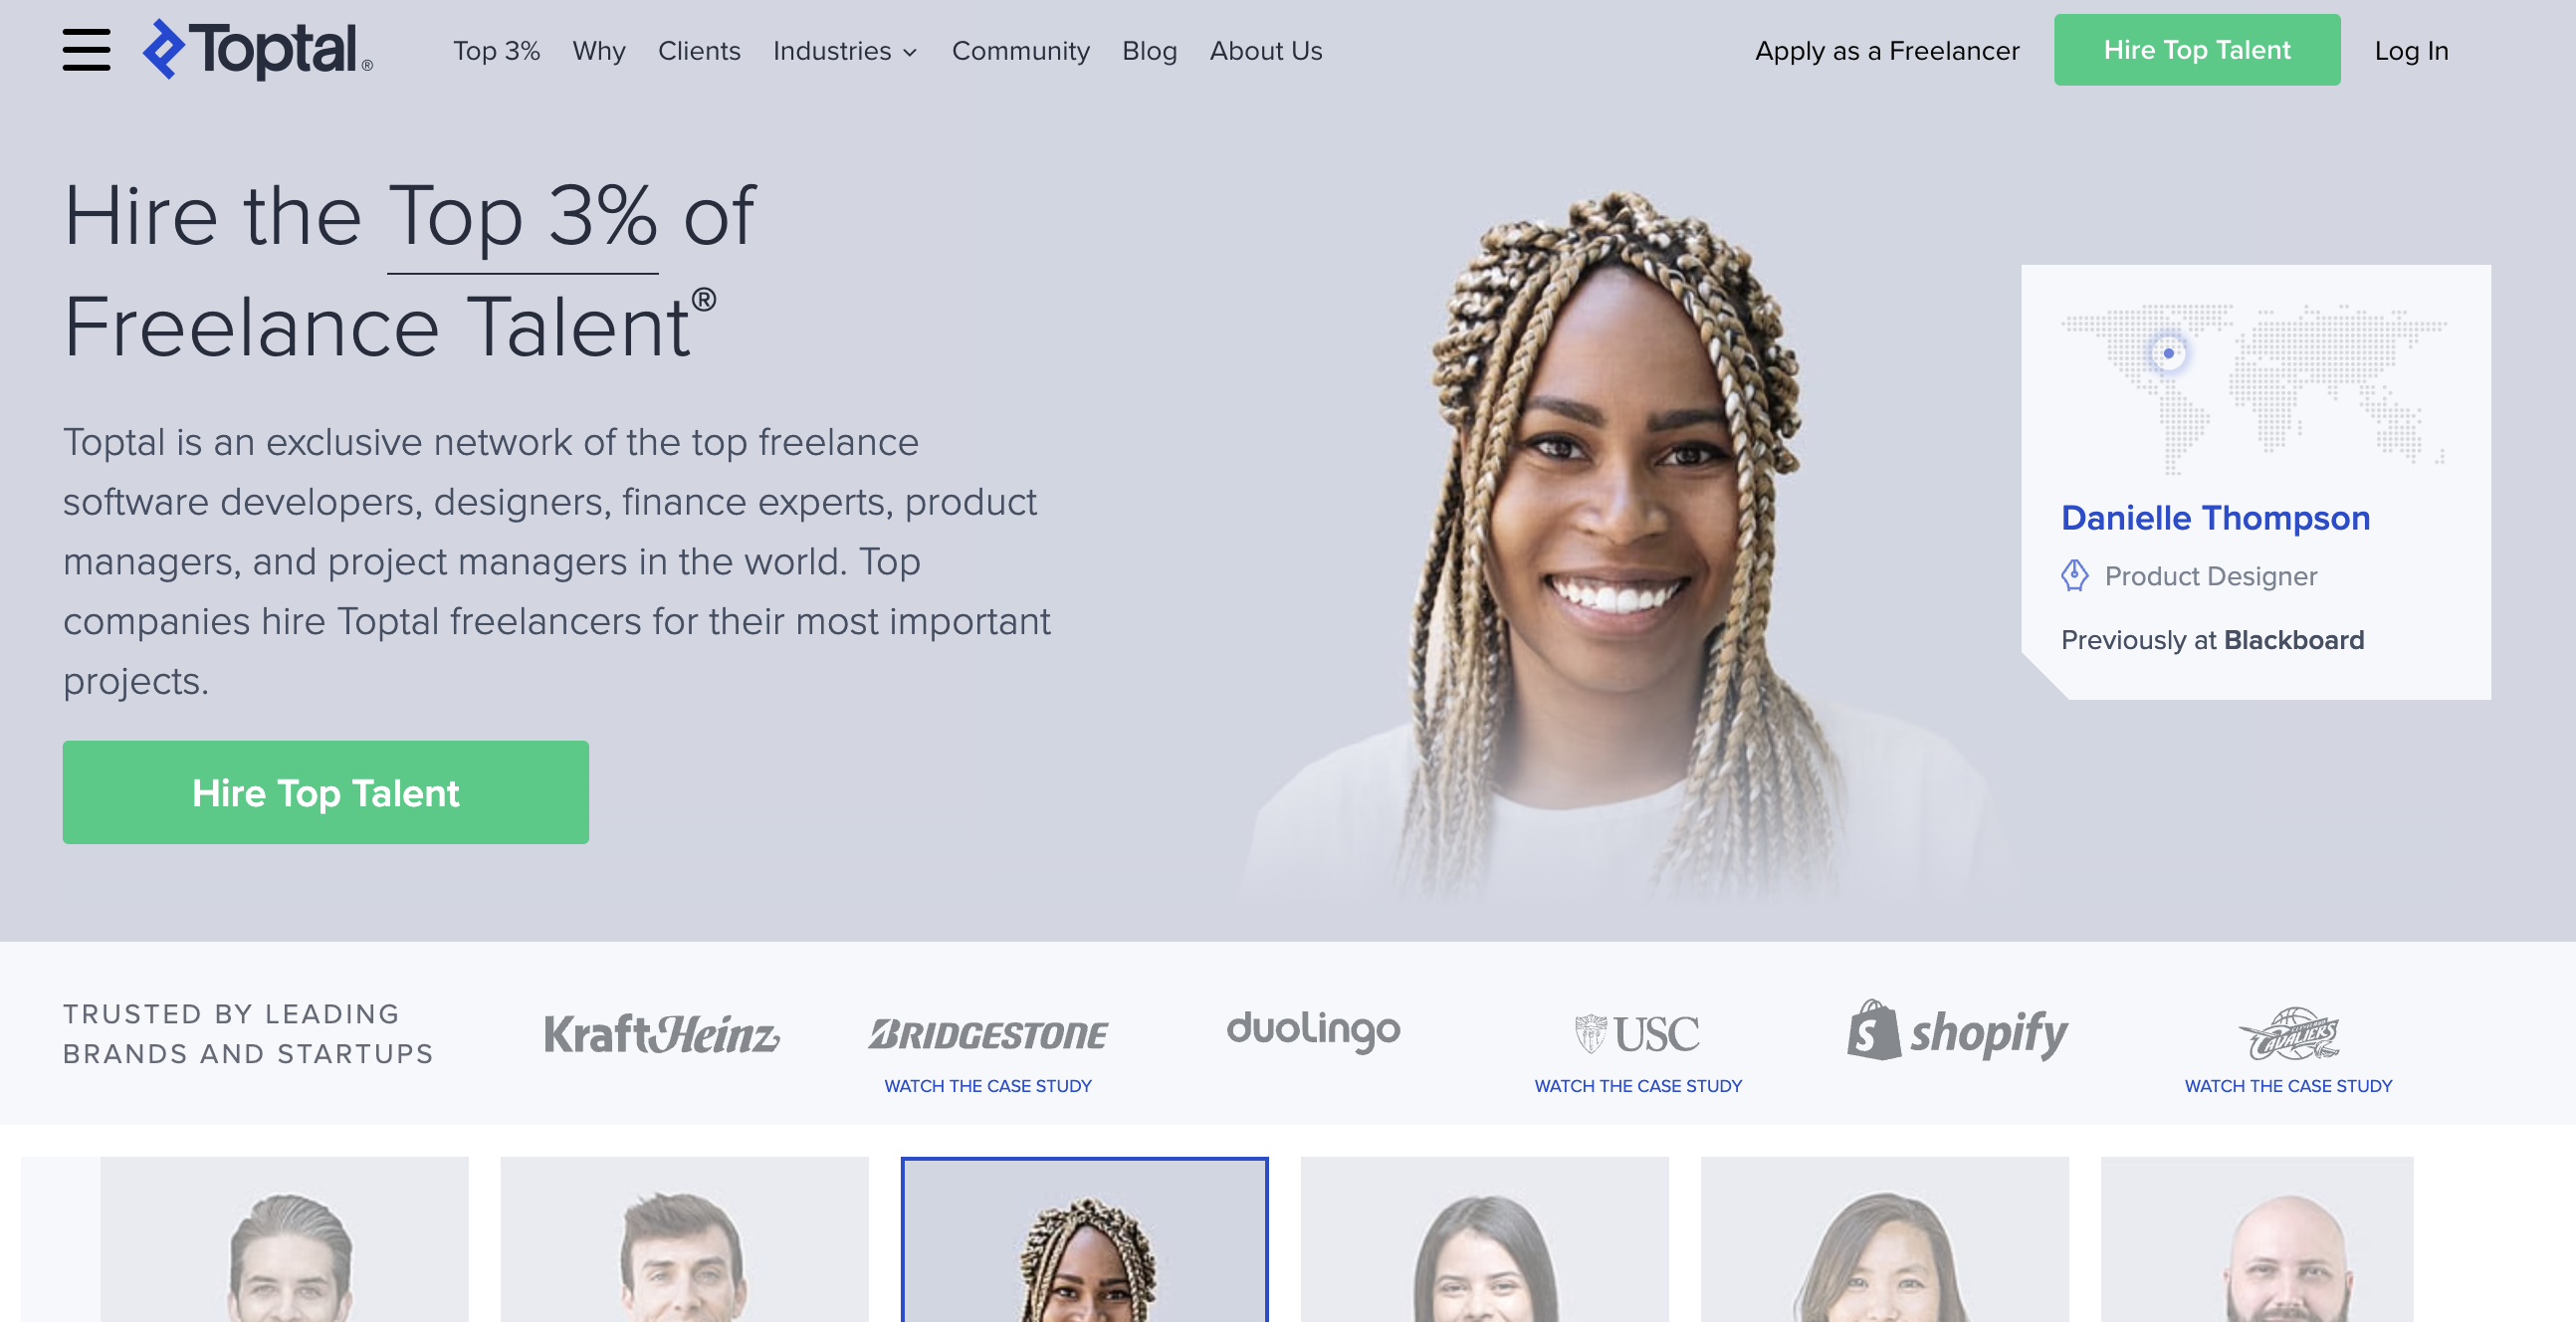Open Danielle Thompson's profile name
The image size is (2576, 1322).
[x=2215, y=518]
